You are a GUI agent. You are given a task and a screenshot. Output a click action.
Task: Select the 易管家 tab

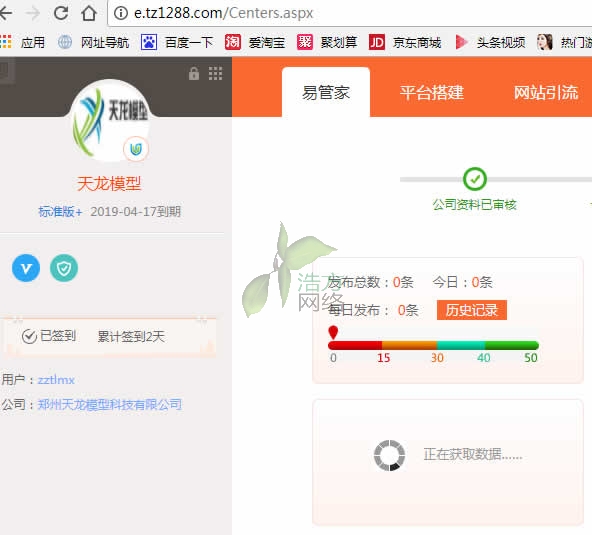tap(326, 93)
